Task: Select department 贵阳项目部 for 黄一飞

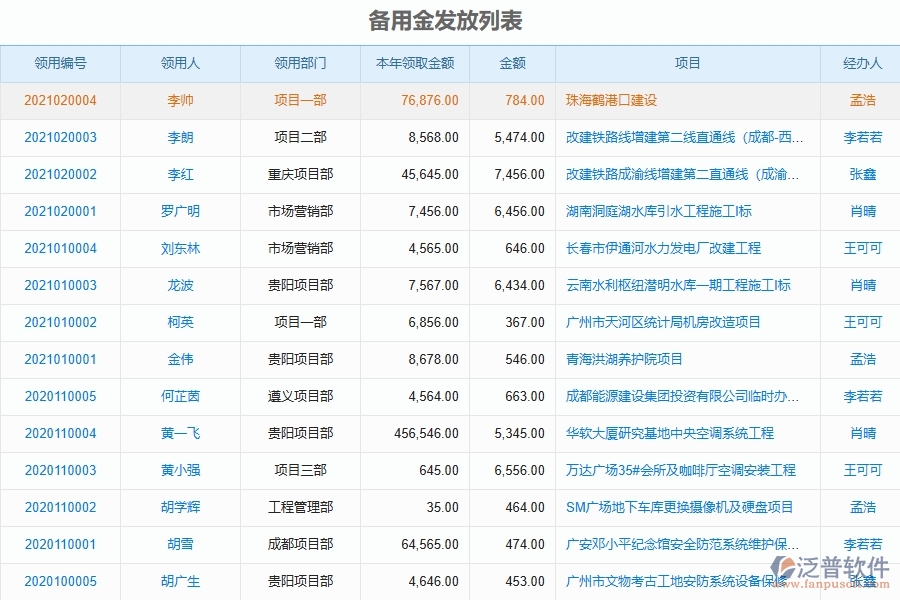Action: click(300, 433)
